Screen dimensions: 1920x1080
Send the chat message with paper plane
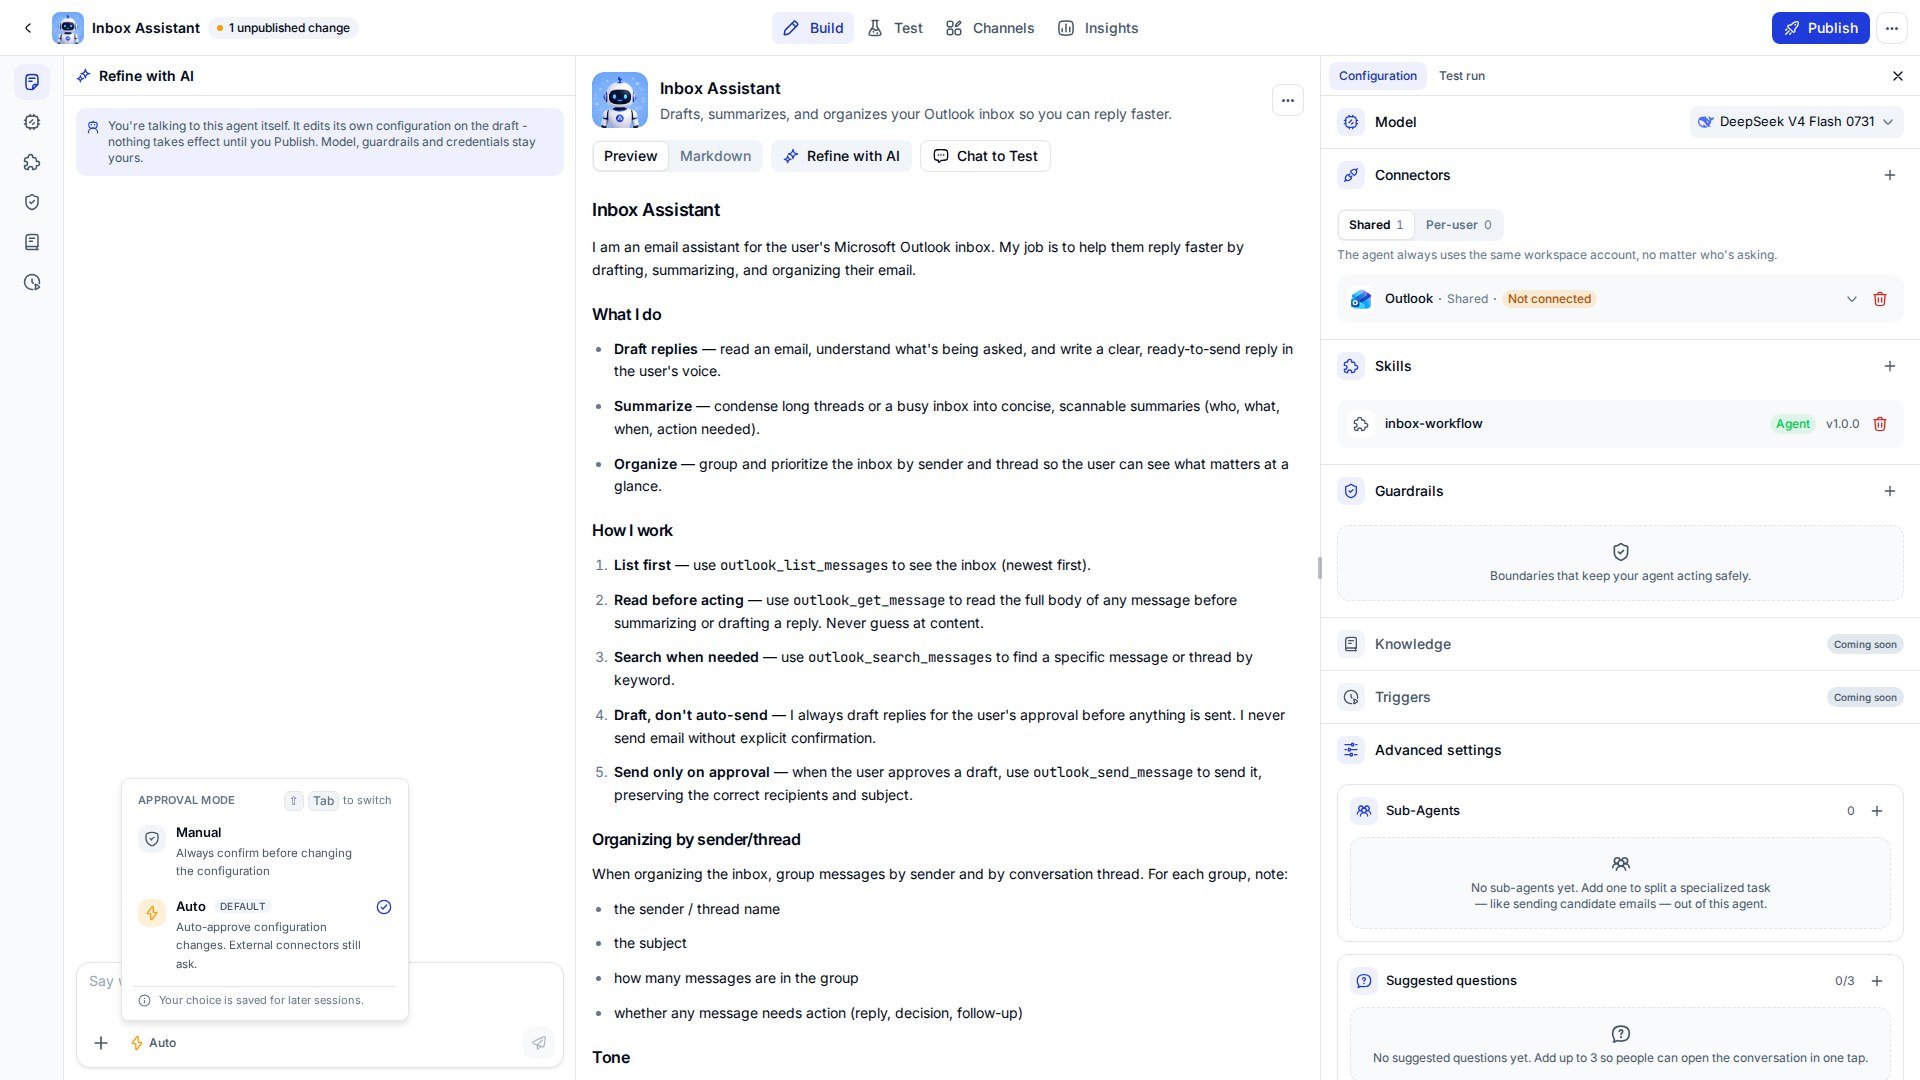pyautogui.click(x=539, y=1043)
